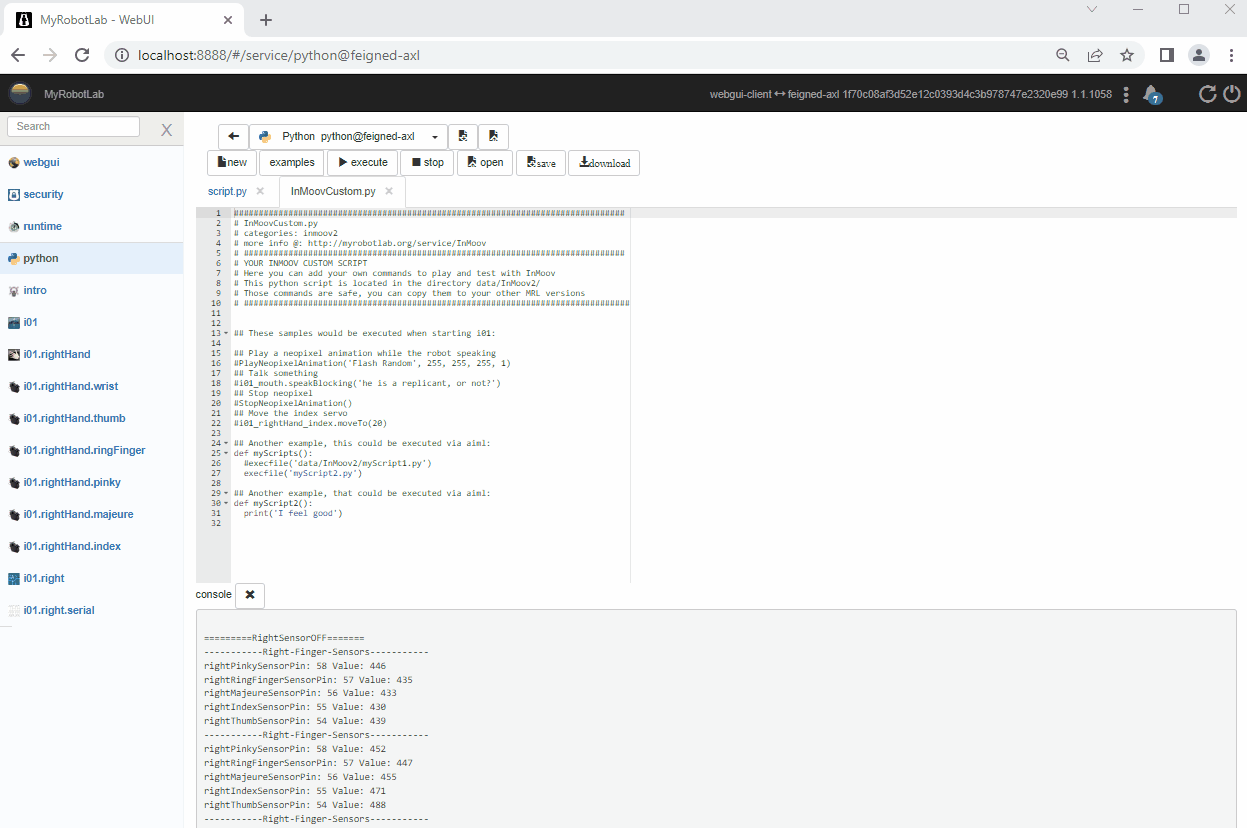Collapse the code fold at line 25
Viewport: 1247px width, 828px height.
coord(226,453)
